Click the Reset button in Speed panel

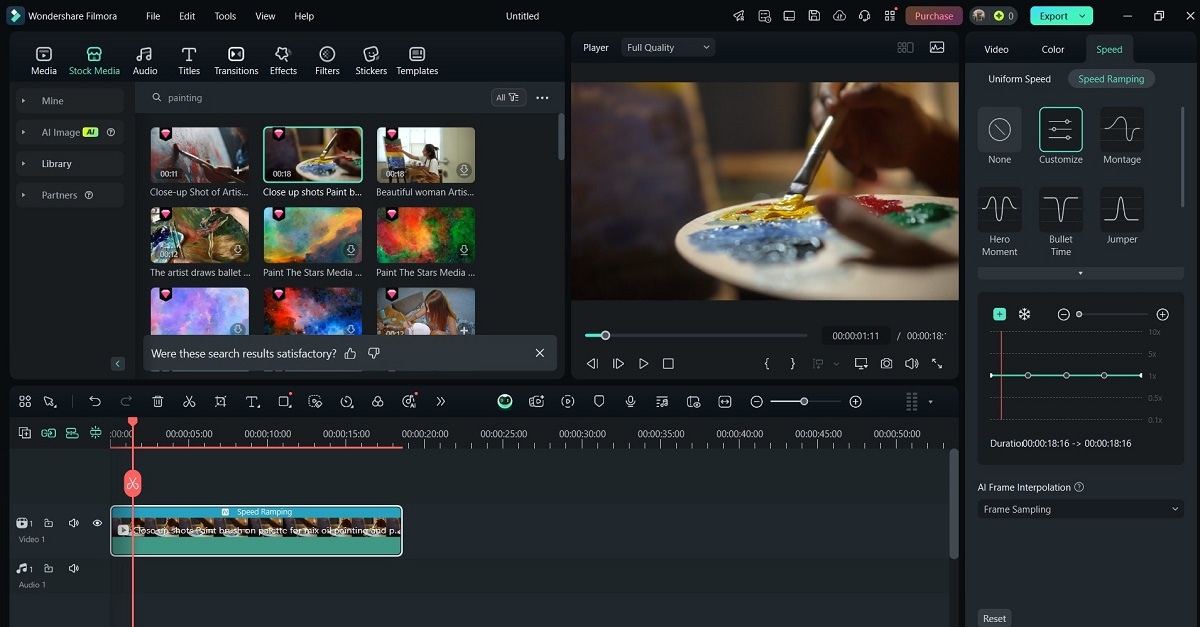tap(994, 618)
